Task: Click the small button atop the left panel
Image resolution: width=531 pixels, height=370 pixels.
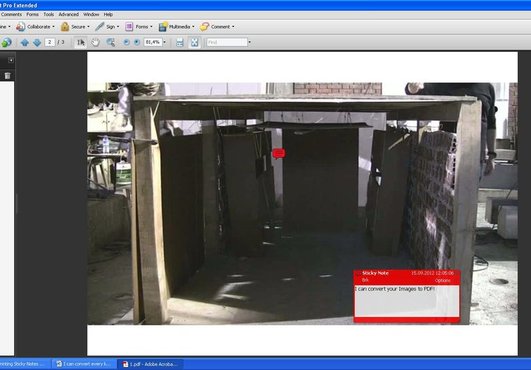Action: [11, 60]
